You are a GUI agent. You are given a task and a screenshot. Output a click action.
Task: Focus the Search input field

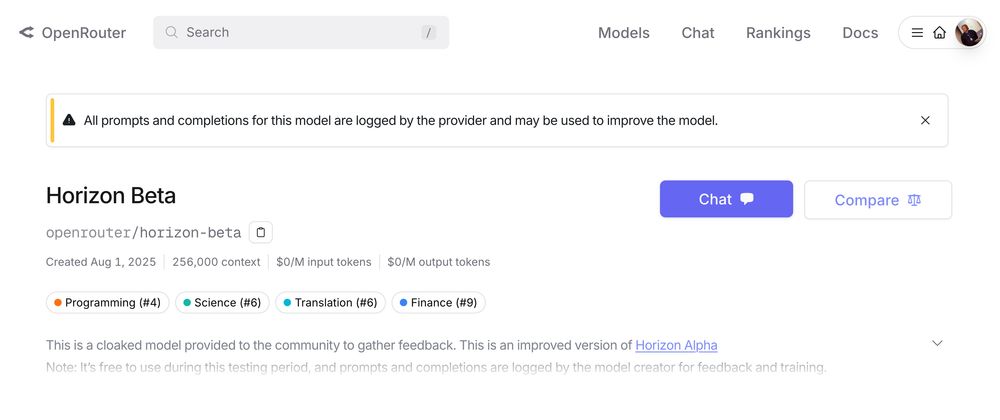coord(301,33)
